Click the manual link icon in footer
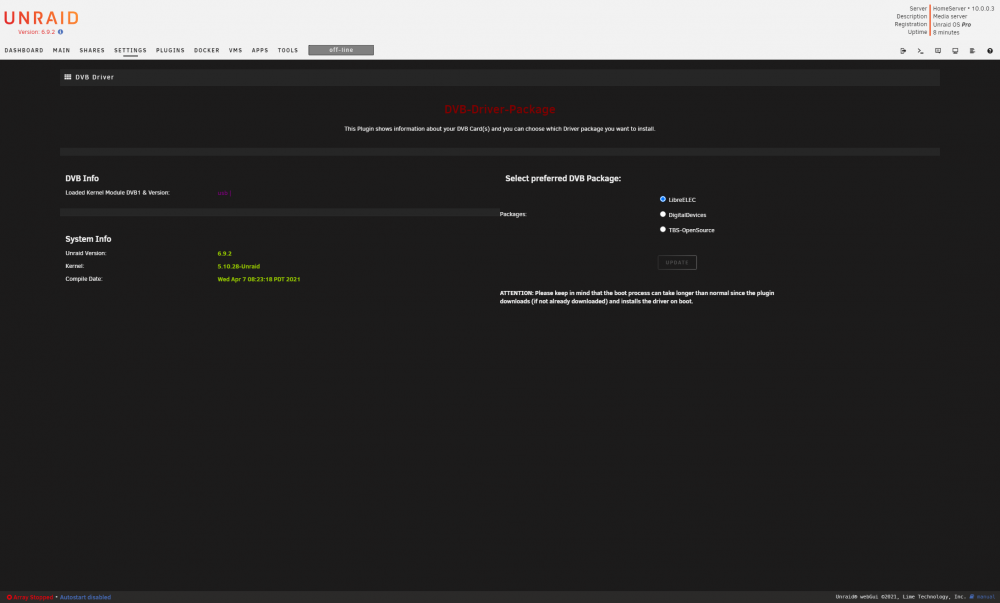The image size is (1000, 603). (x=972, y=597)
